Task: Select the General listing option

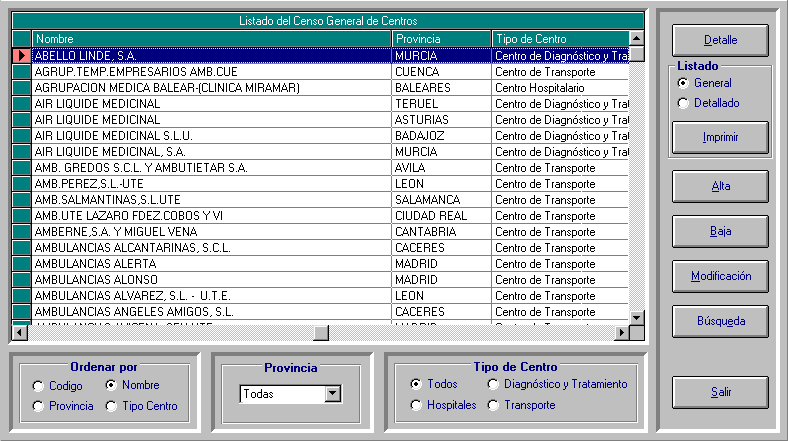Action: [x=683, y=83]
